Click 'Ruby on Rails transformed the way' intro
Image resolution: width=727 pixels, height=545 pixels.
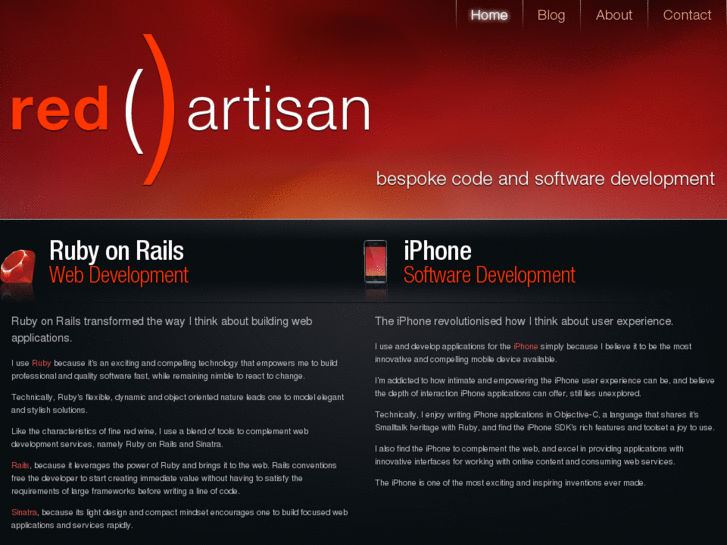(x=162, y=329)
